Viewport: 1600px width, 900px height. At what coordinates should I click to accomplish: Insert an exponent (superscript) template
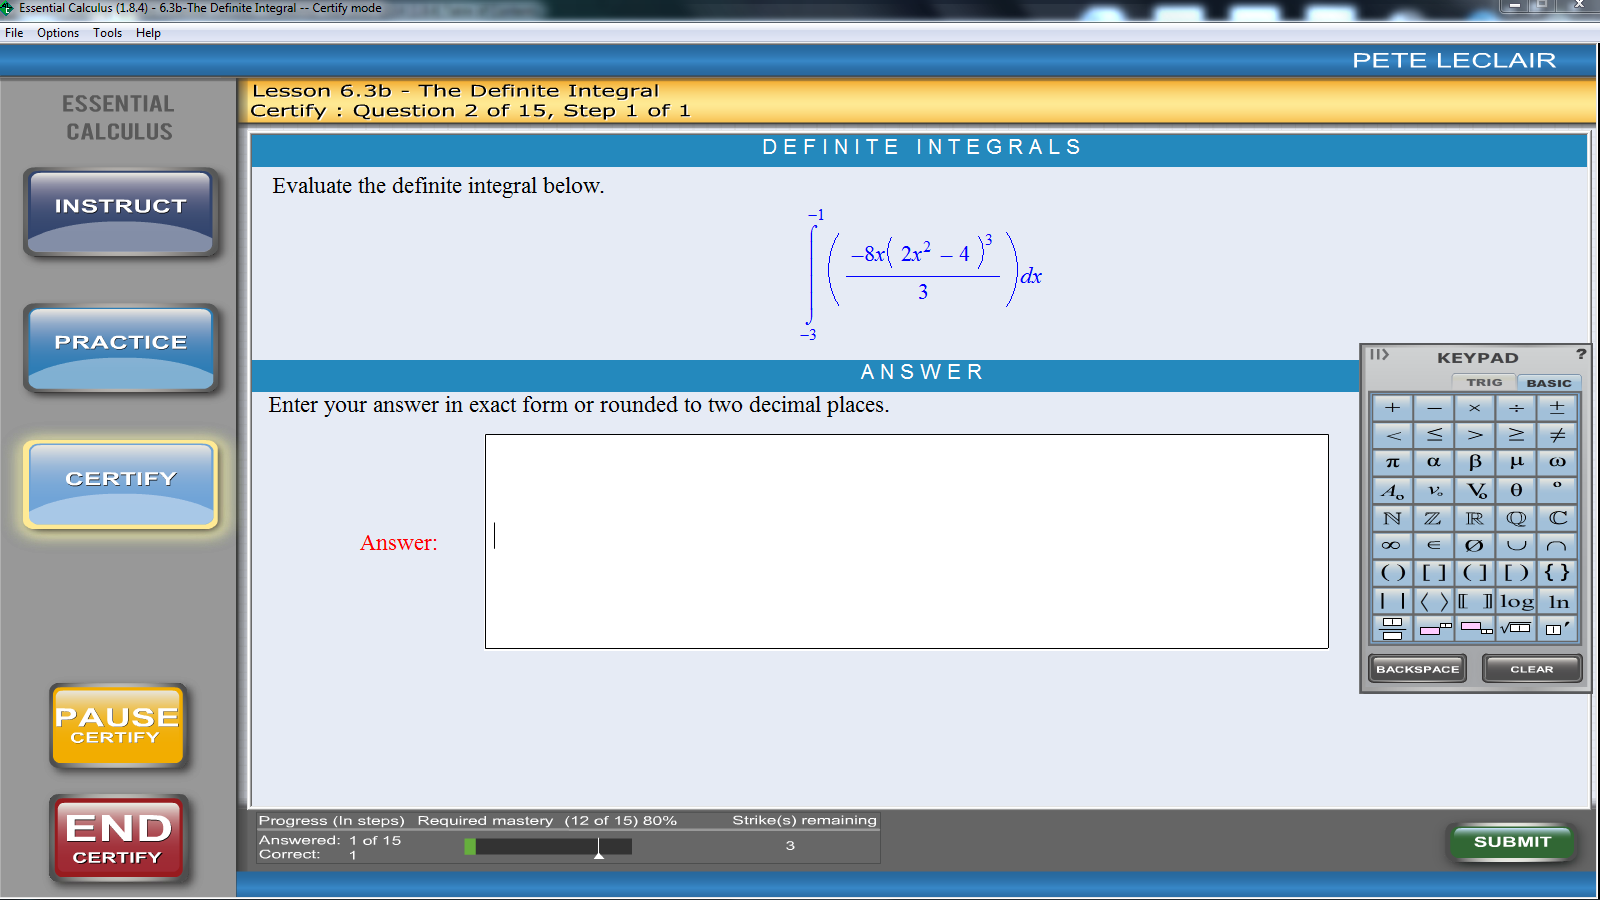click(x=1434, y=628)
